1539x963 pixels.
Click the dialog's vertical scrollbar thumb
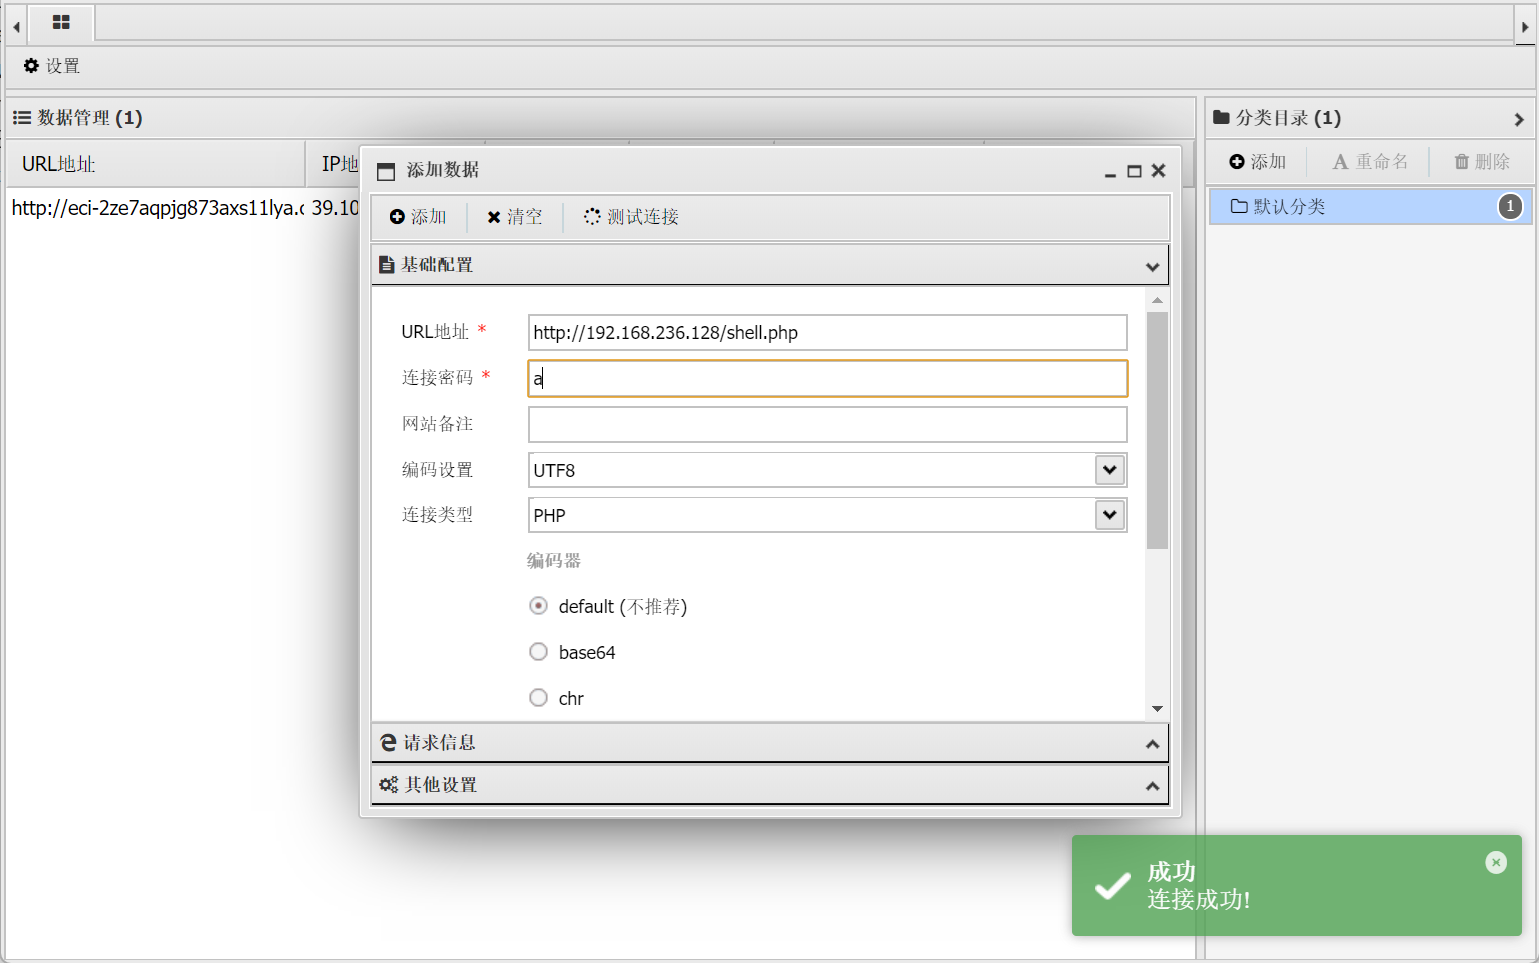(1157, 430)
